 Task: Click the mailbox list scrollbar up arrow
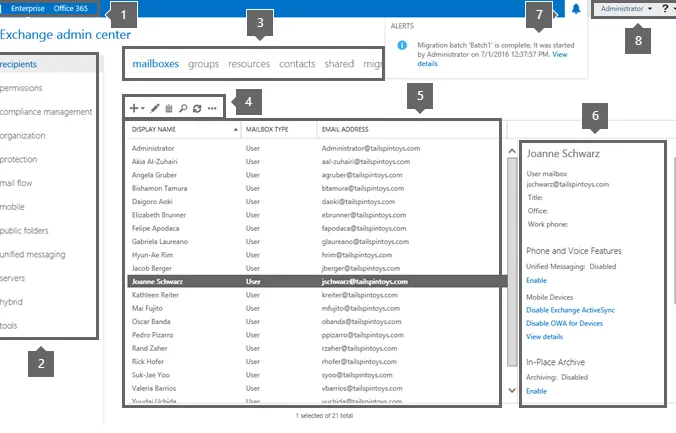(x=512, y=151)
